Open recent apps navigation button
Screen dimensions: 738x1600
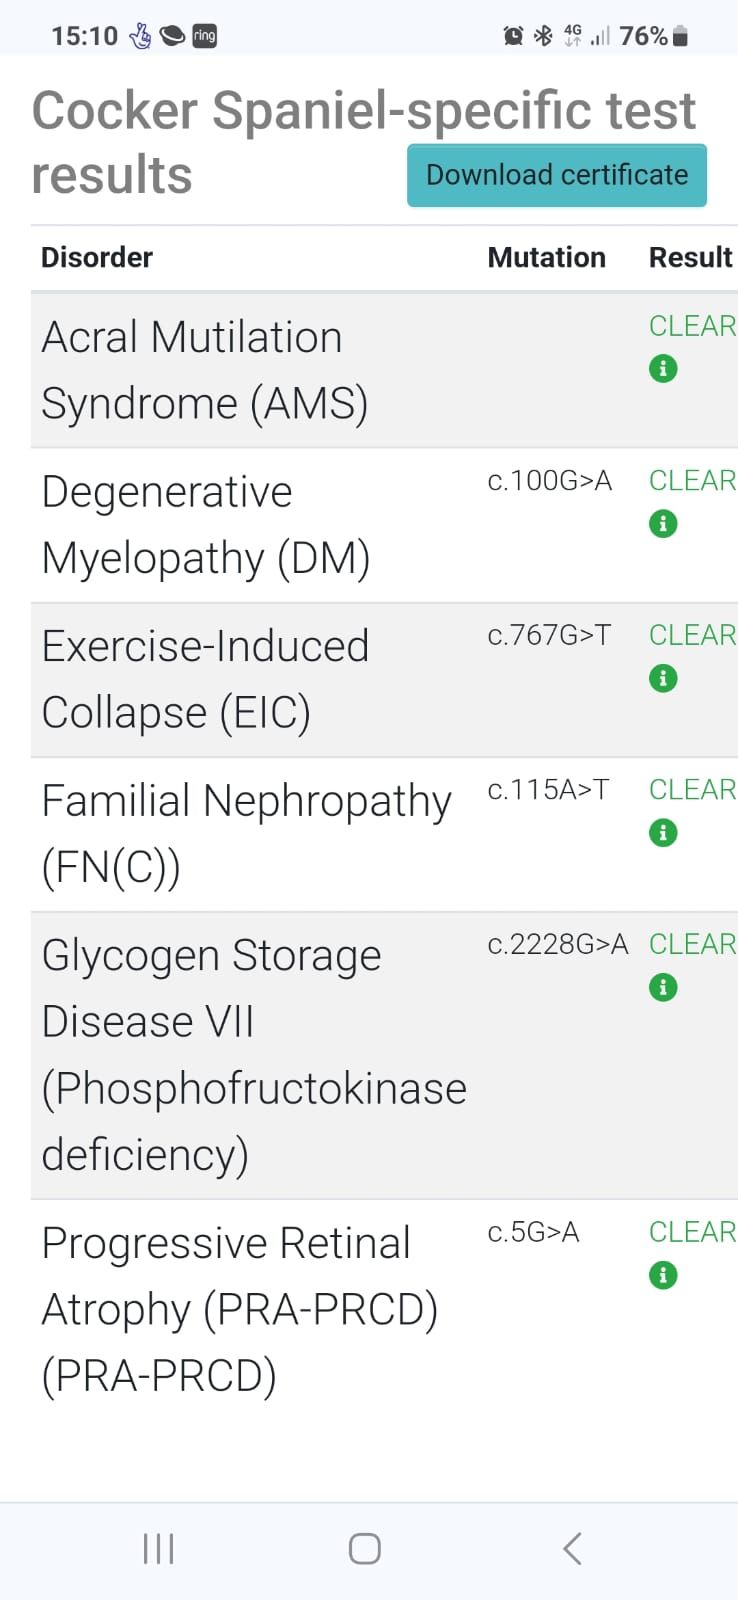[x=159, y=1549]
